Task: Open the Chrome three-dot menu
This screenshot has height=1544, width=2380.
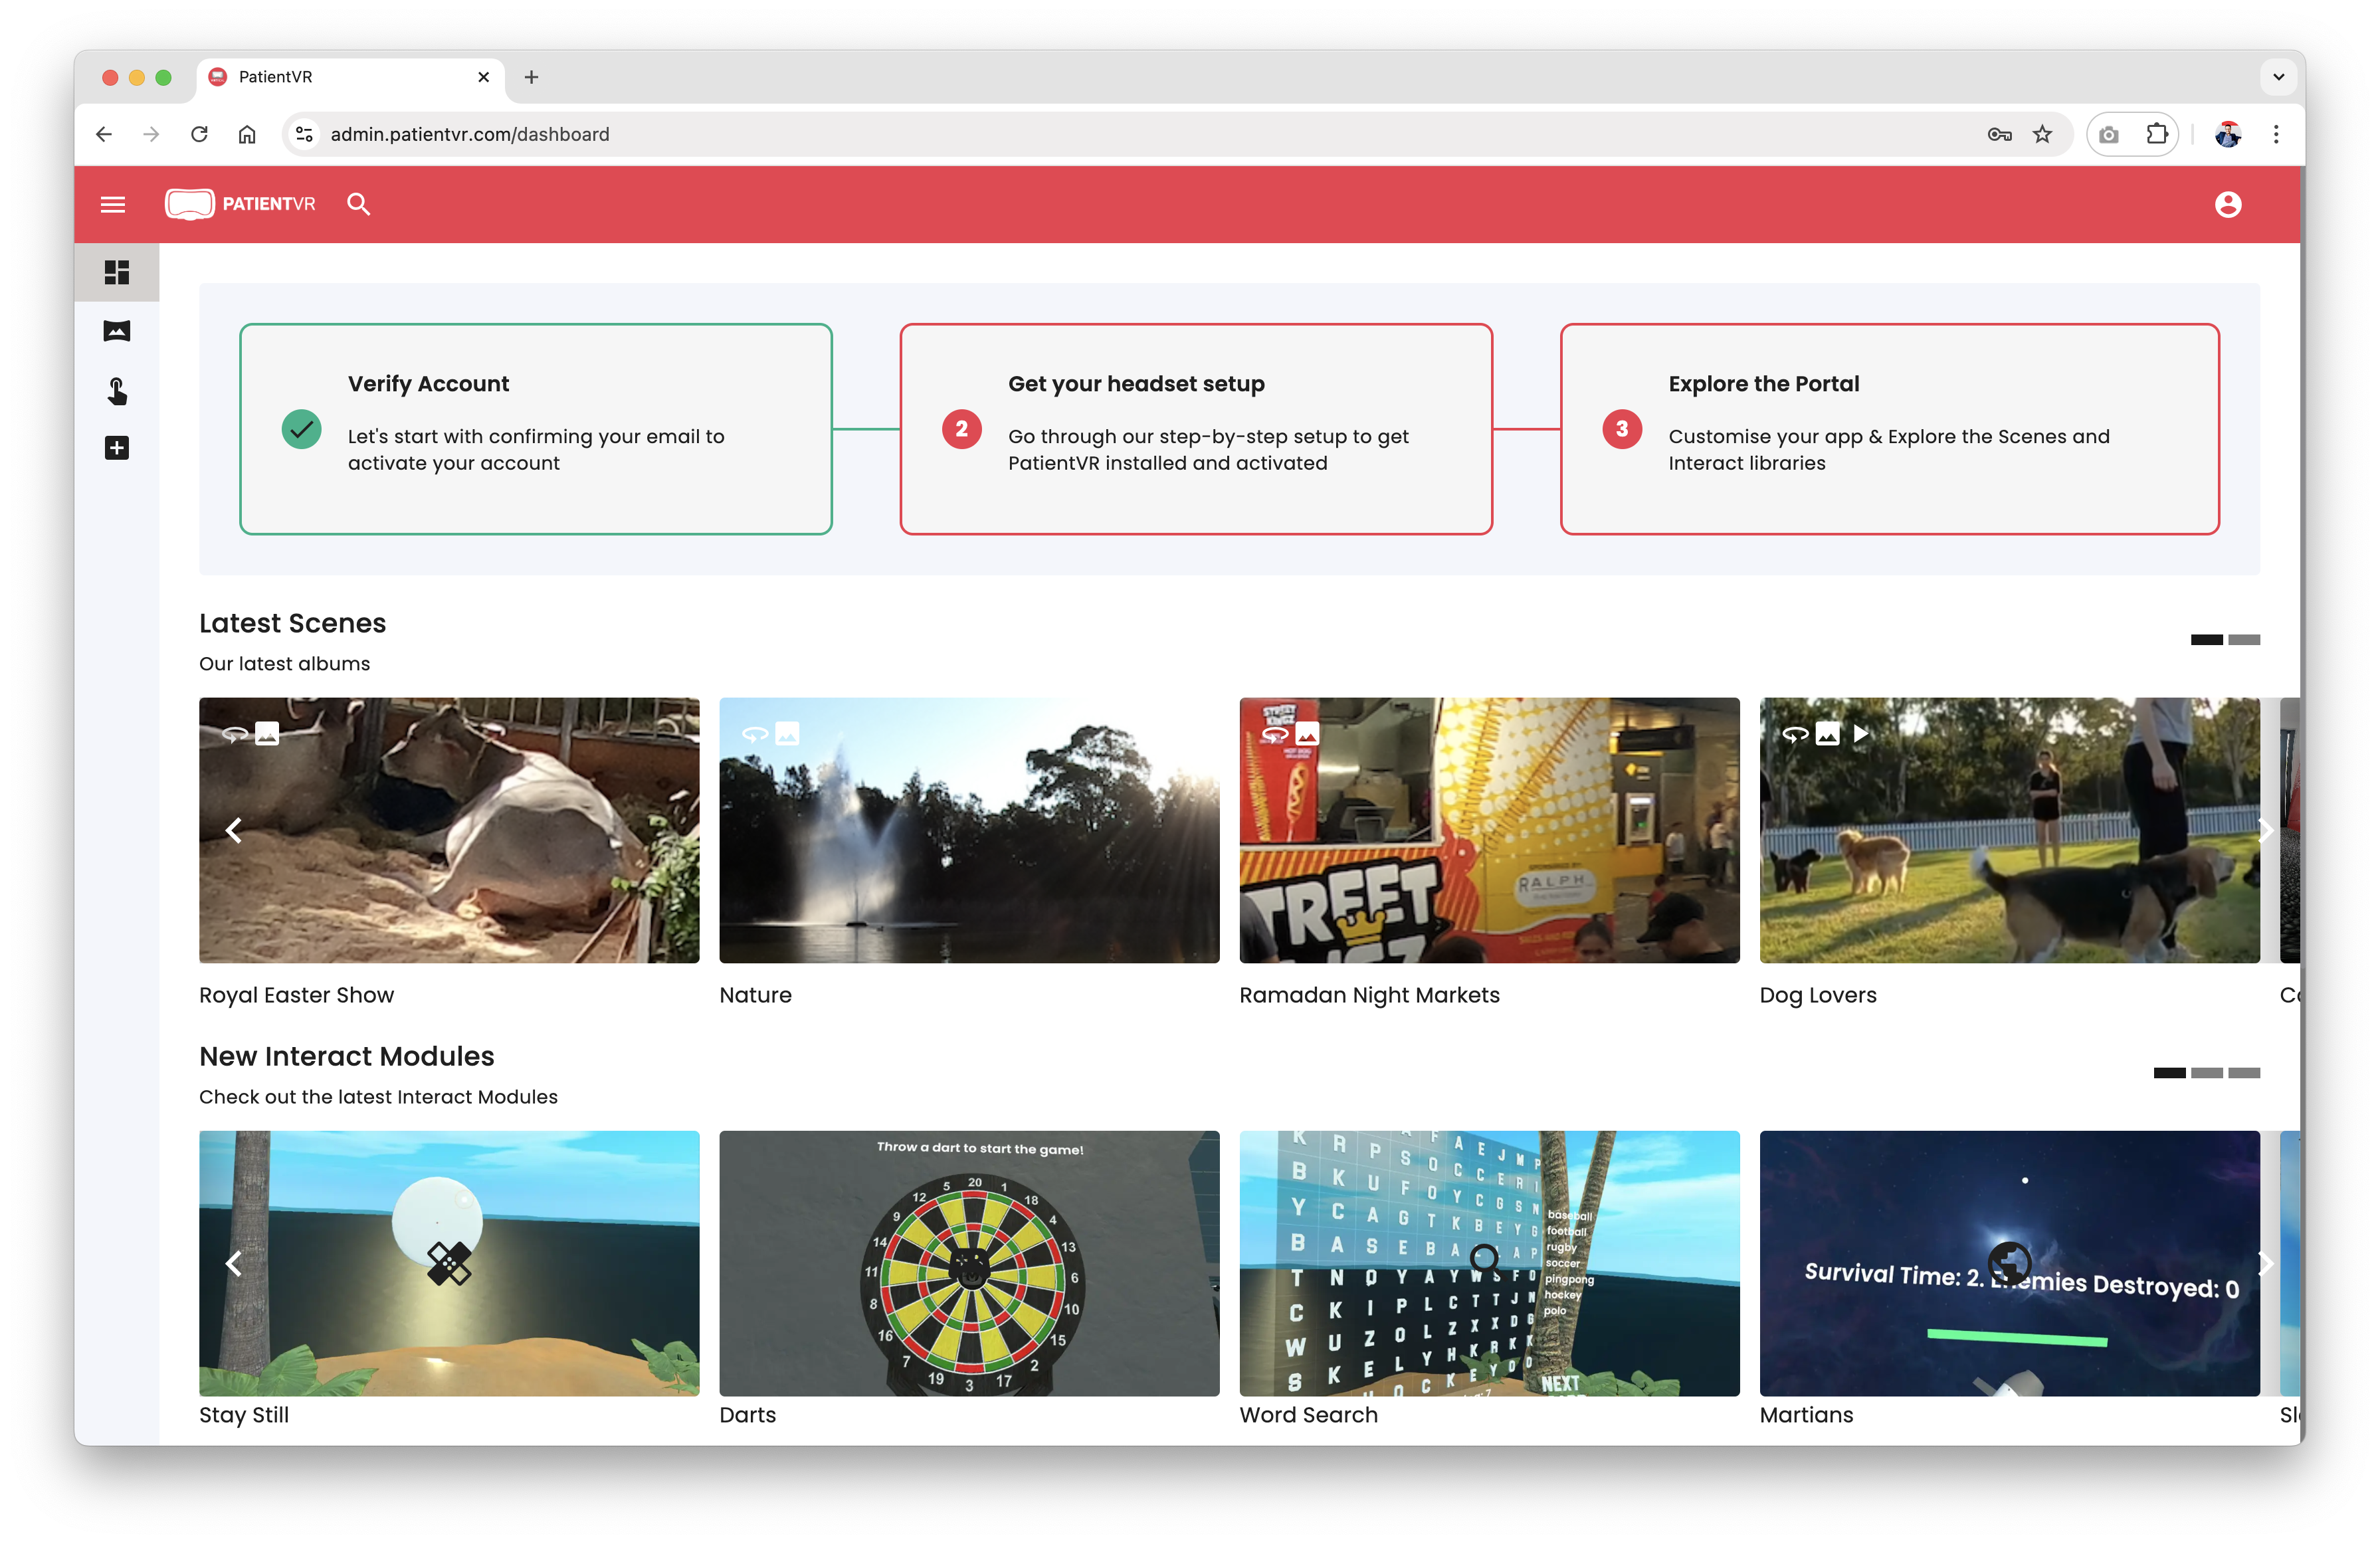Action: point(2276,134)
